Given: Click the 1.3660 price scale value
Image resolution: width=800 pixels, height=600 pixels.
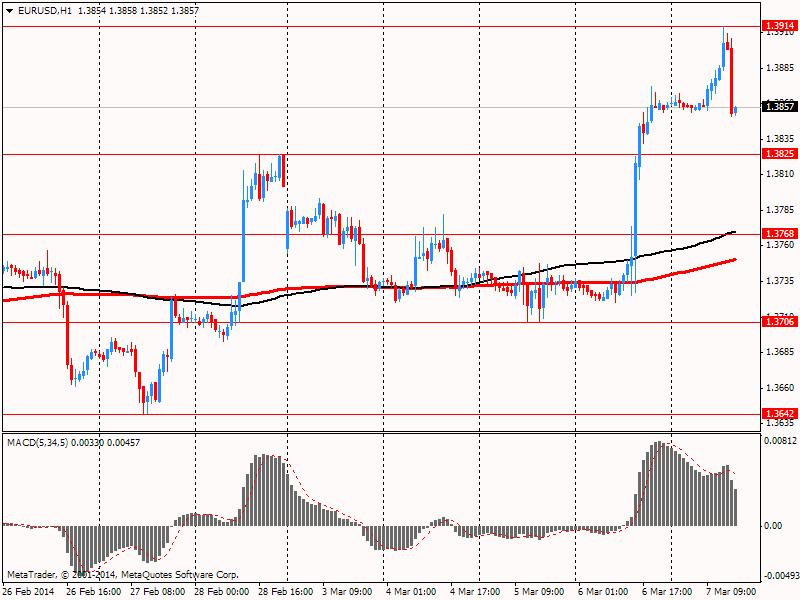Looking at the screenshot, I should point(781,388).
